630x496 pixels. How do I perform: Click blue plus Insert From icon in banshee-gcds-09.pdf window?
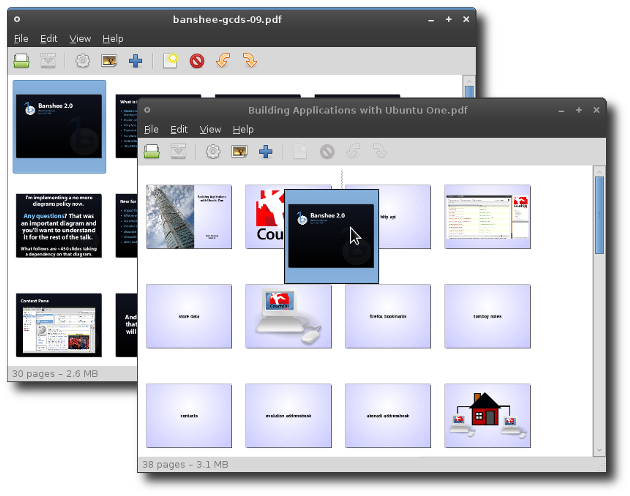[135, 61]
